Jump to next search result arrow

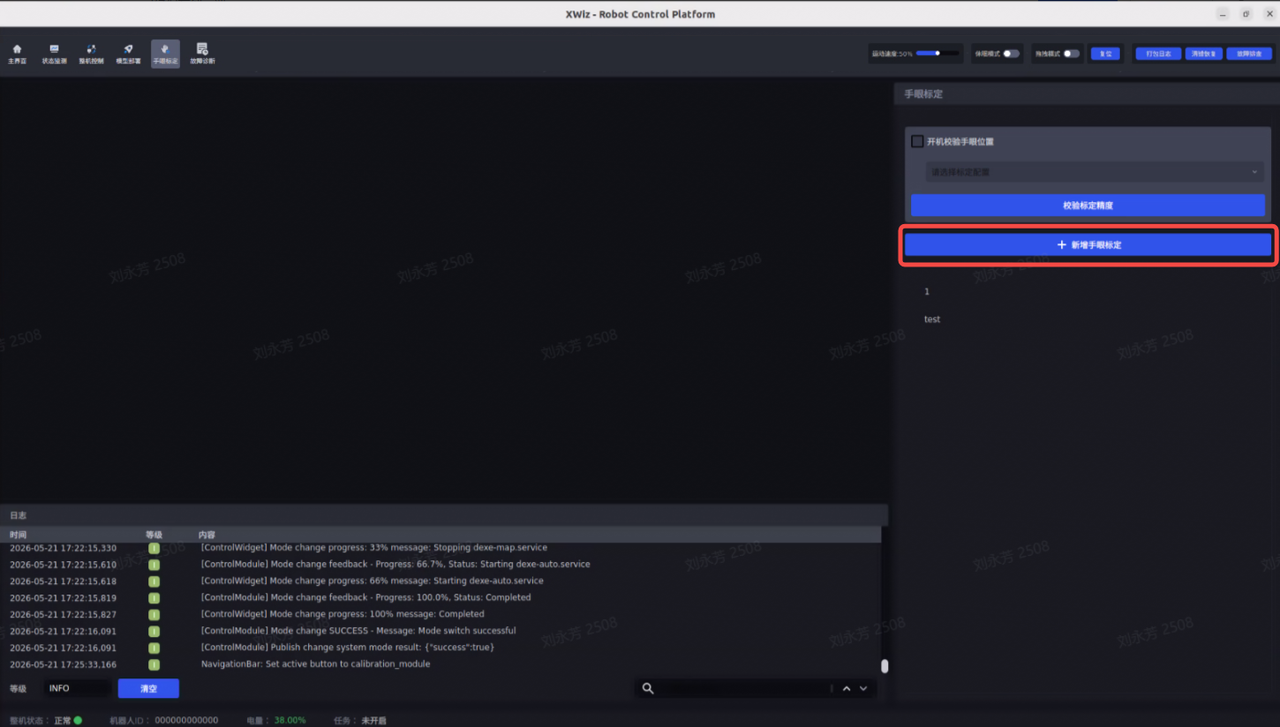coord(863,688)
